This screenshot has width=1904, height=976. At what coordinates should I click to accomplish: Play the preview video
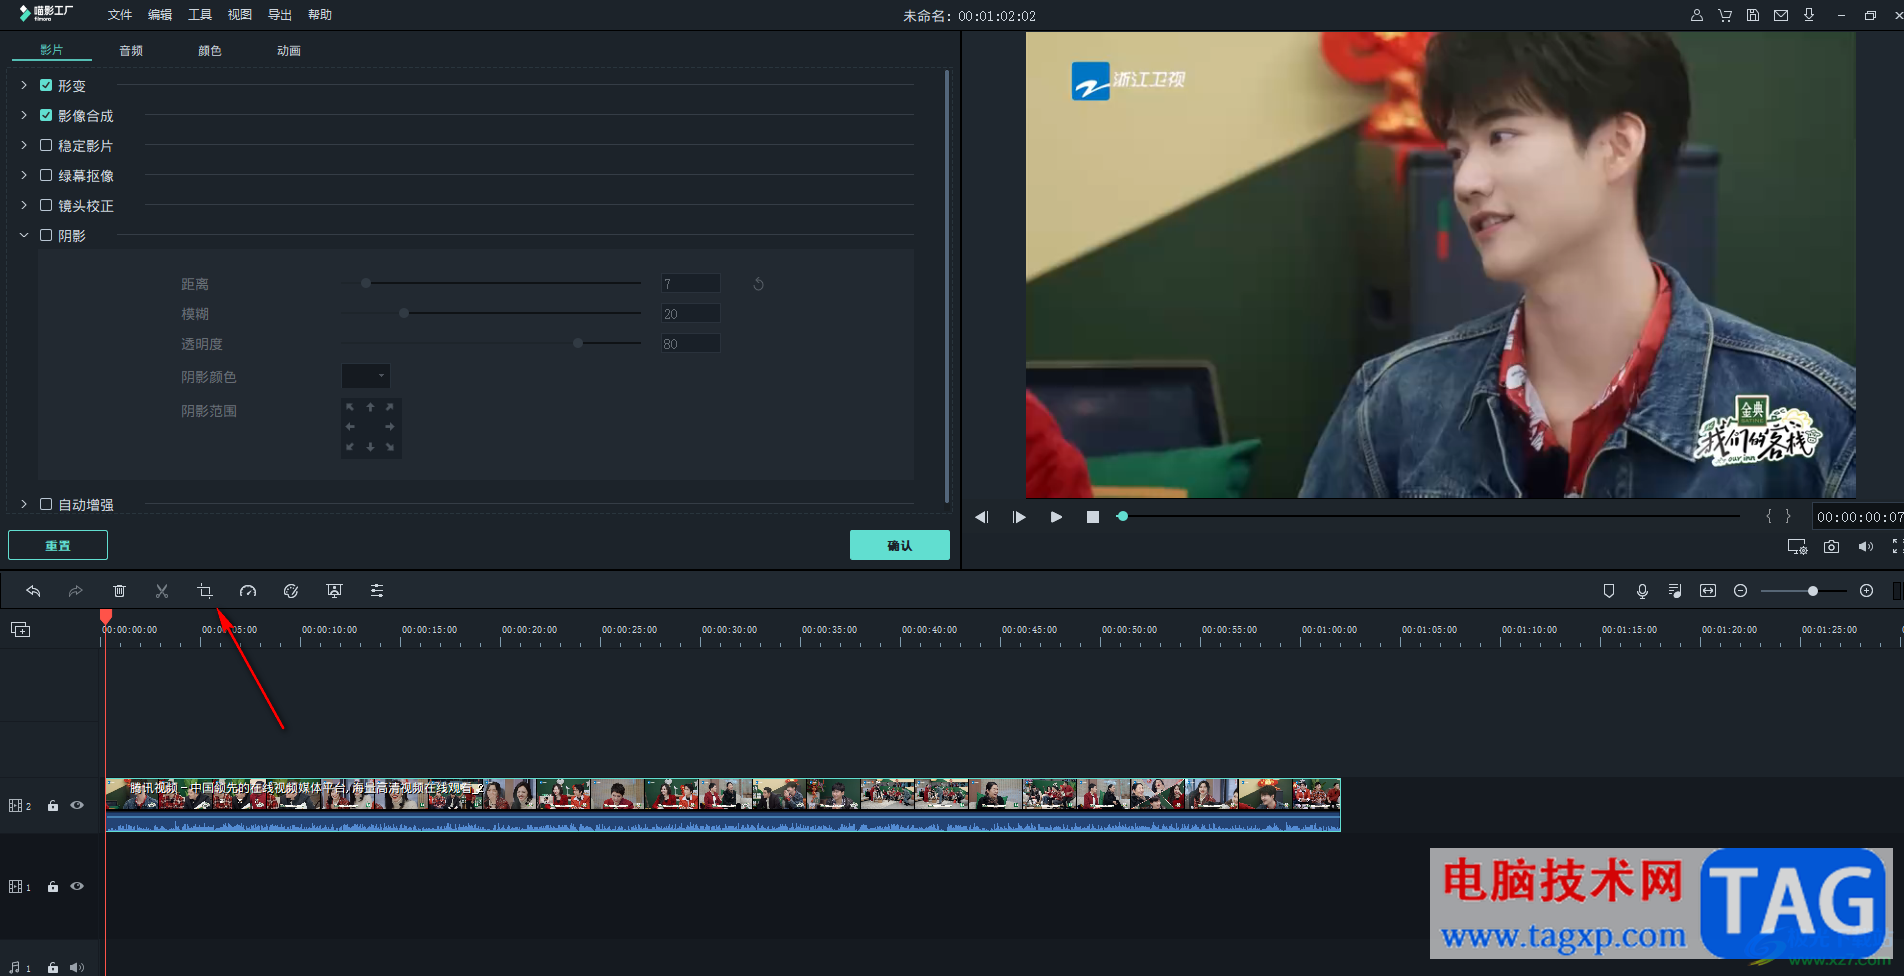(x=1056, y=517)
